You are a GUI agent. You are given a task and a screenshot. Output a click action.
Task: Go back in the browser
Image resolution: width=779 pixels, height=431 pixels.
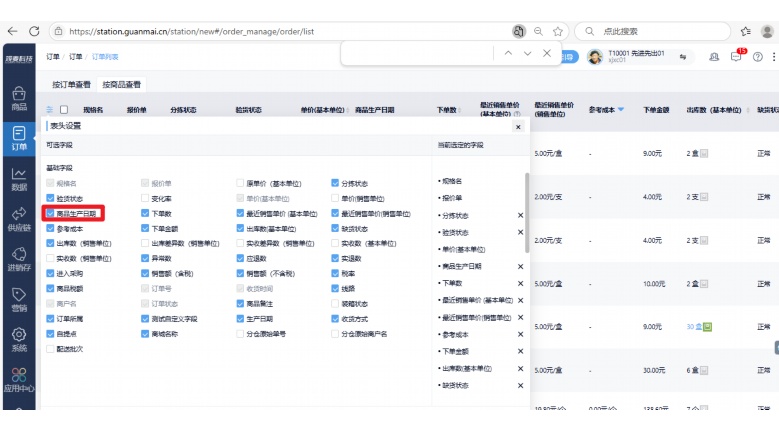12,31
